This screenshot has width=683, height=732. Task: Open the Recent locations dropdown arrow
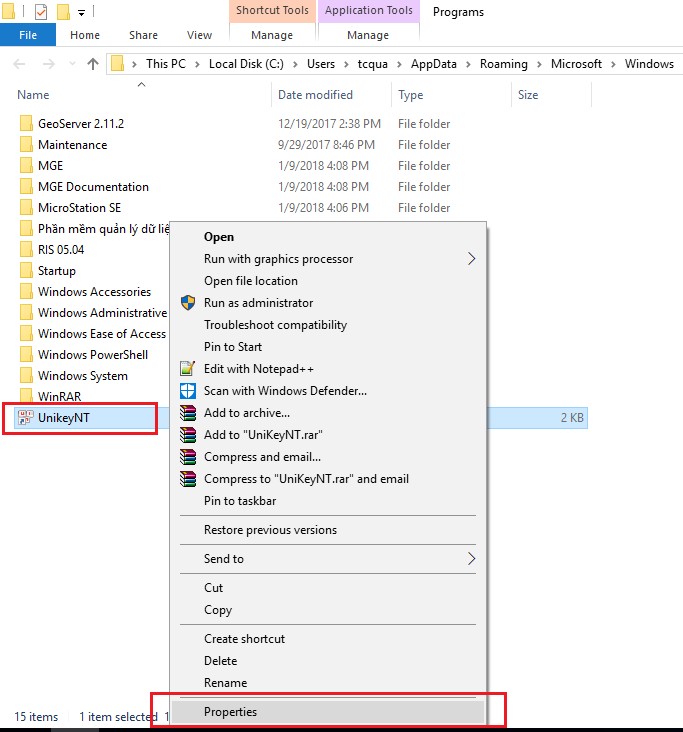72,64
